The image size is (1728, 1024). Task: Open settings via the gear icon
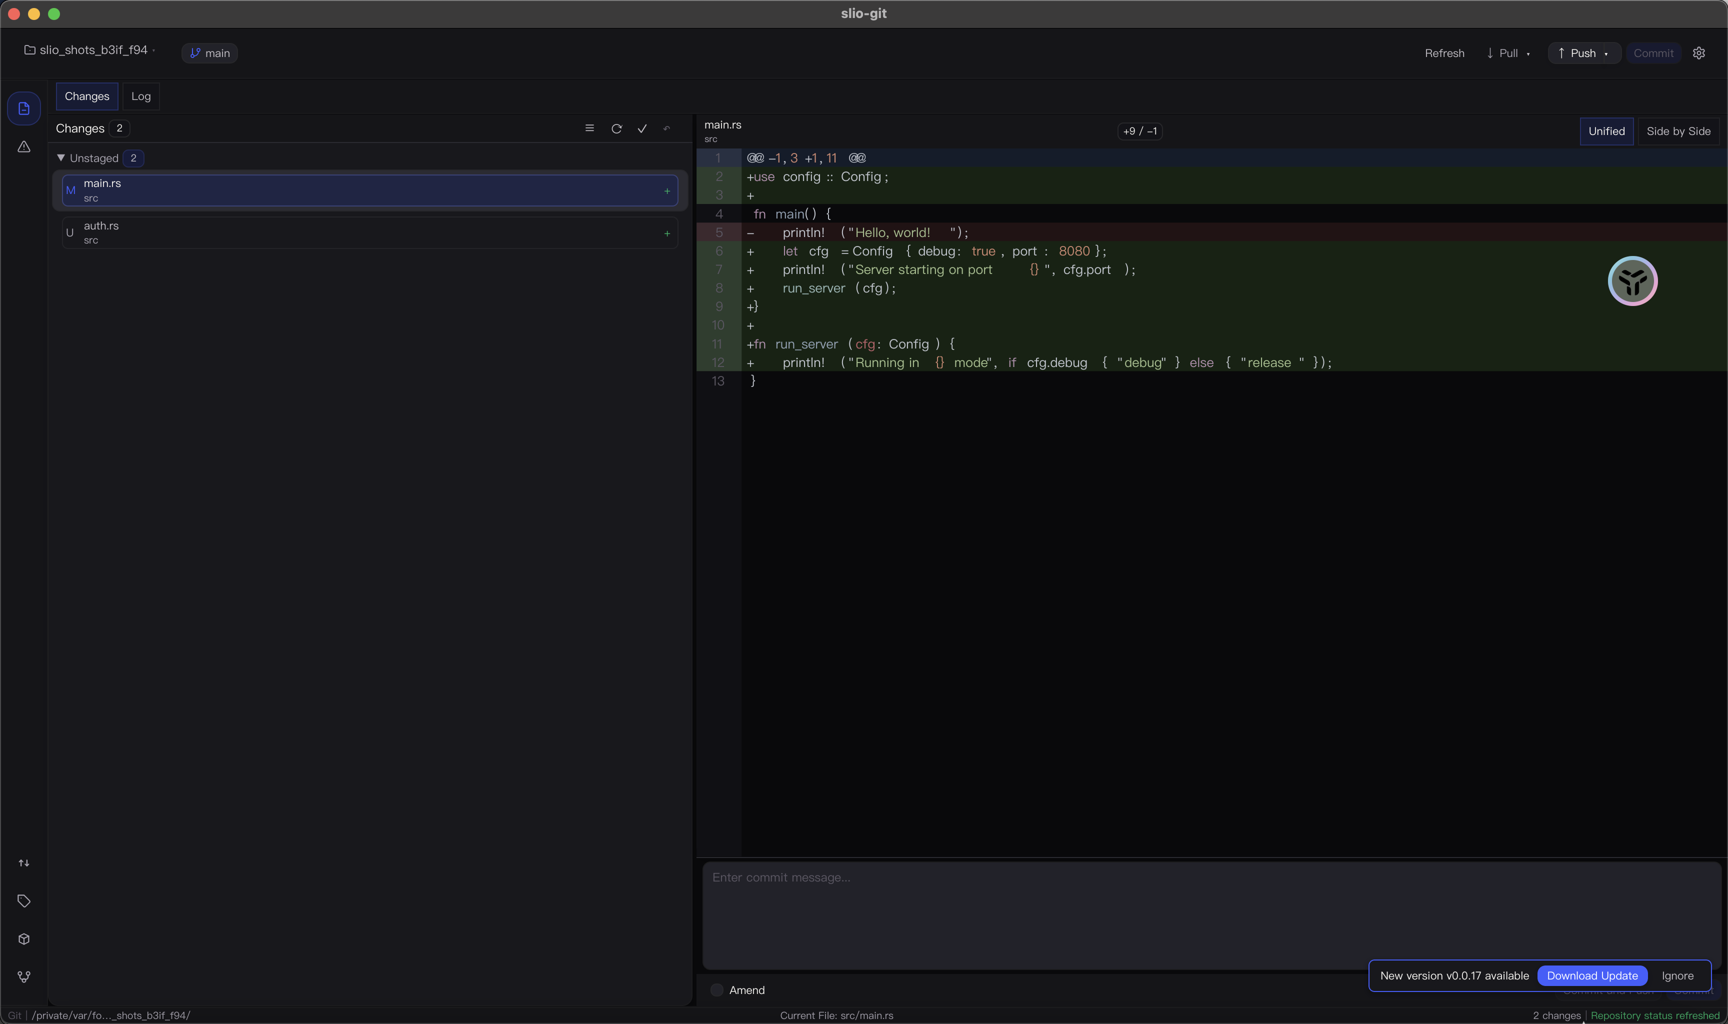[1698, 53]
